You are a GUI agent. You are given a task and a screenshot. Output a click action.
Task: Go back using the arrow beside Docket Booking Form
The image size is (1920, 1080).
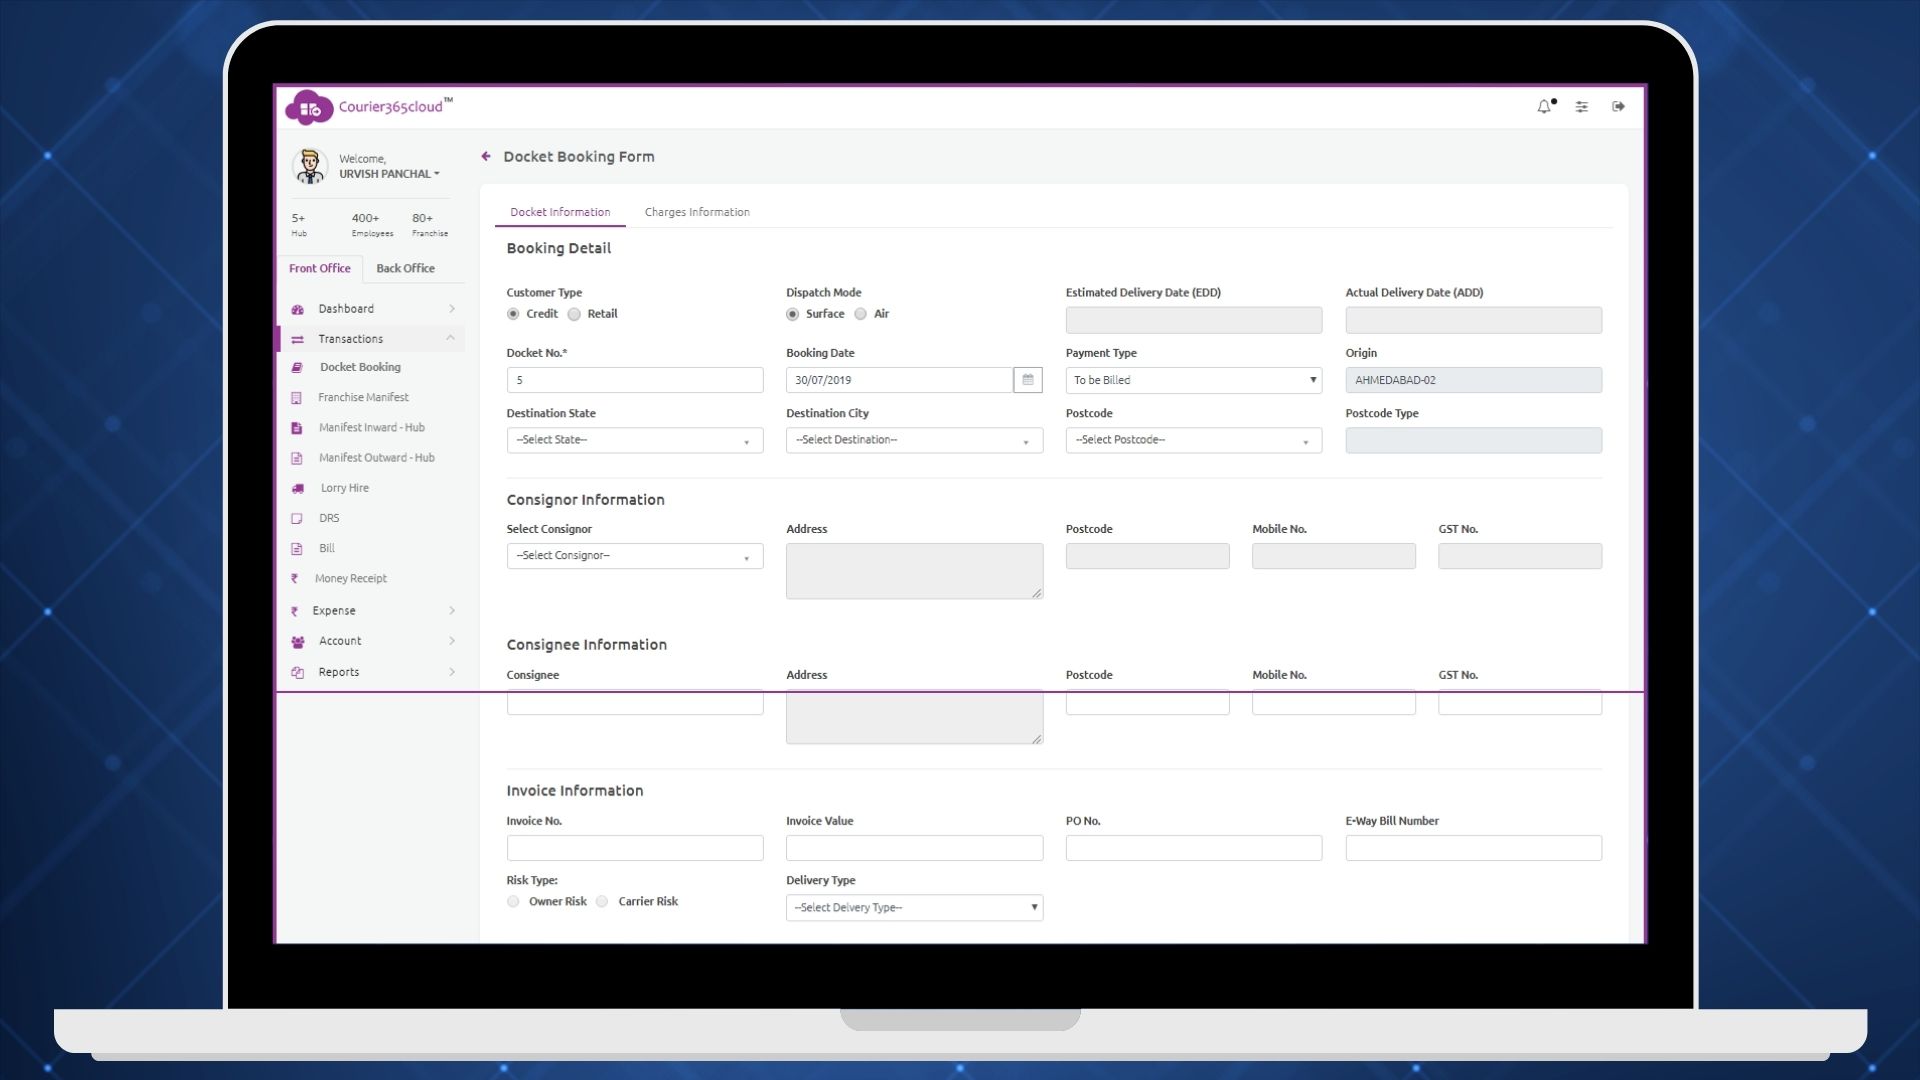point(486,156)
